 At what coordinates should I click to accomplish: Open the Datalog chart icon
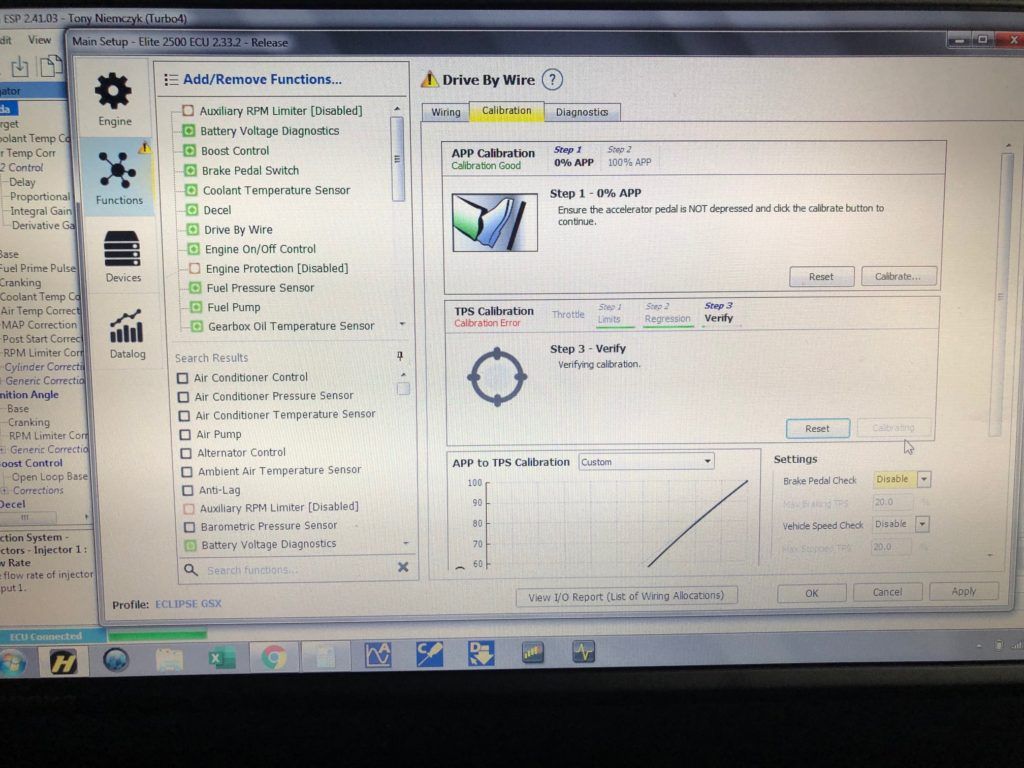(127, 326)
